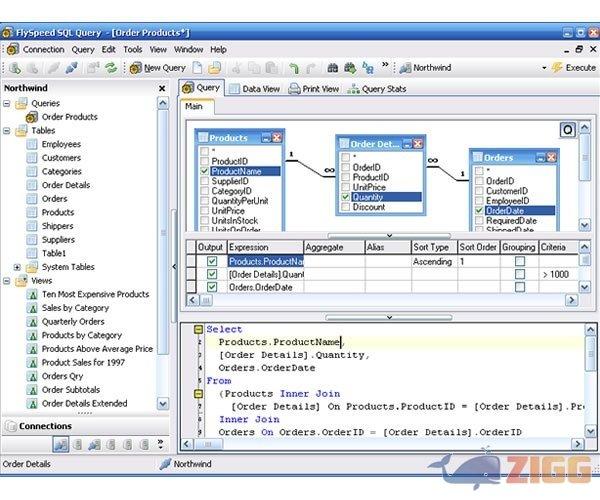Viewport: 600px width, 500px height.
Task: Click the Execute lightning button
Action: [x=574, y=68]
